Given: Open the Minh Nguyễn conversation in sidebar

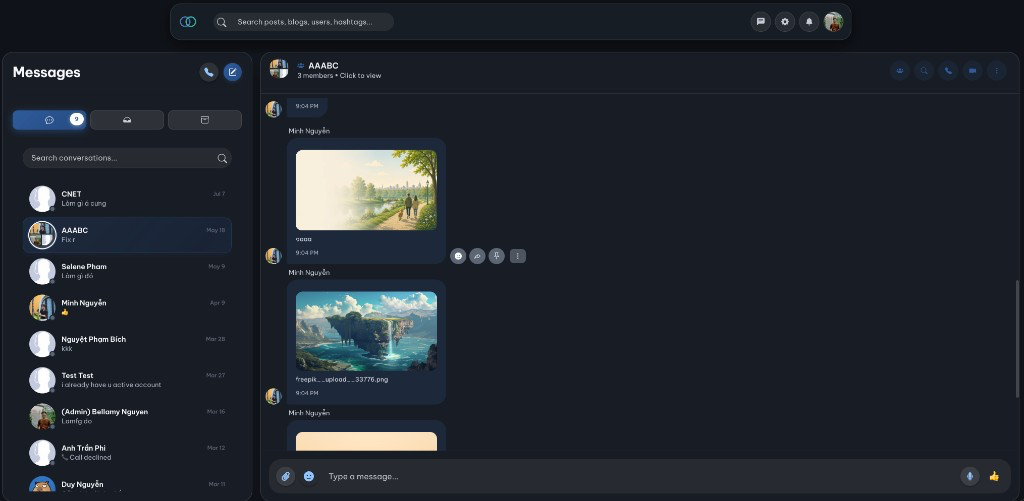Looking at the screenshot, I should [127, 308].
